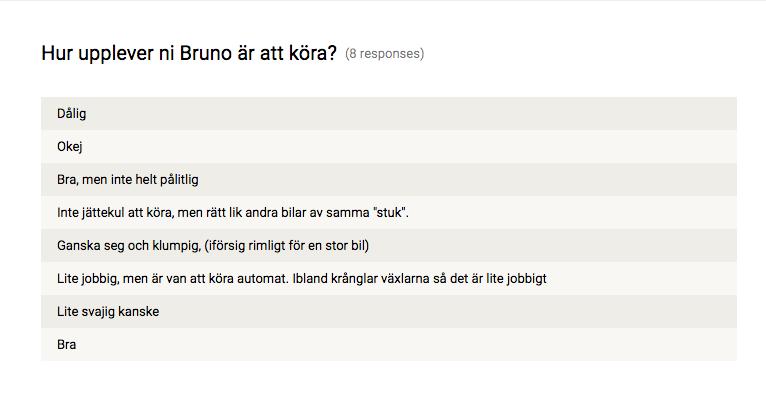This screenshot has height=398, width=766.
Task: Click the parenthetical '(iförsig rimligt för en stor bil)'
Action: [x=287, y=245]
